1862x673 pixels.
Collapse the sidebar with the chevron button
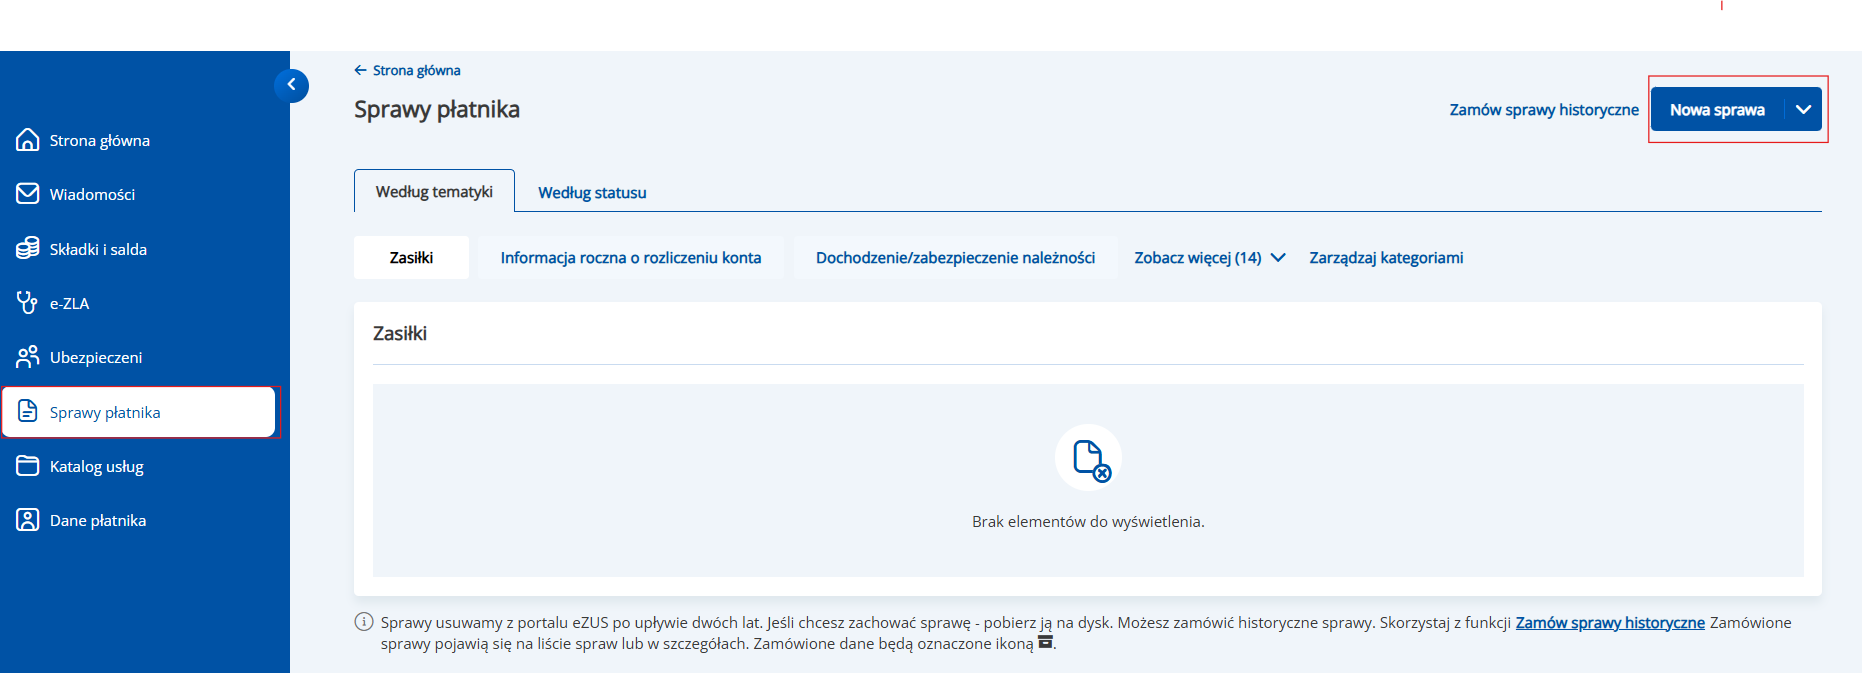[291, 85]
